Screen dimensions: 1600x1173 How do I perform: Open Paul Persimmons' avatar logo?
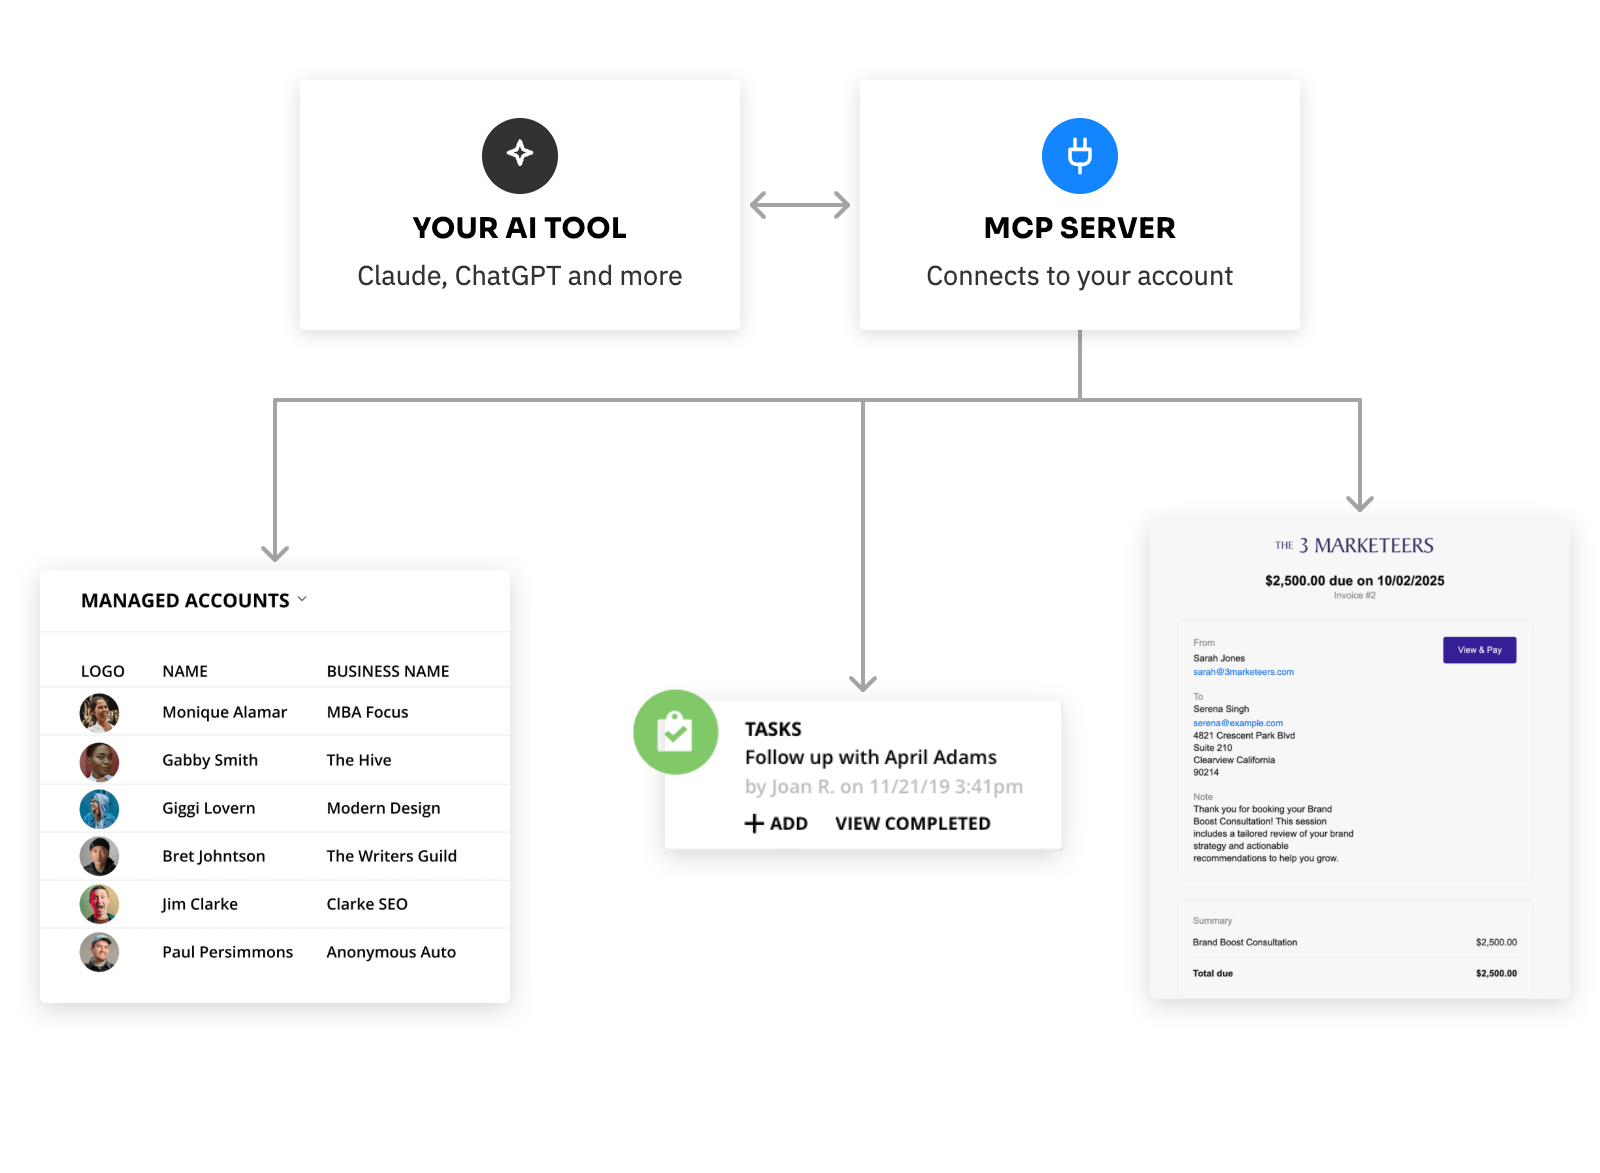tap(99, 952)
